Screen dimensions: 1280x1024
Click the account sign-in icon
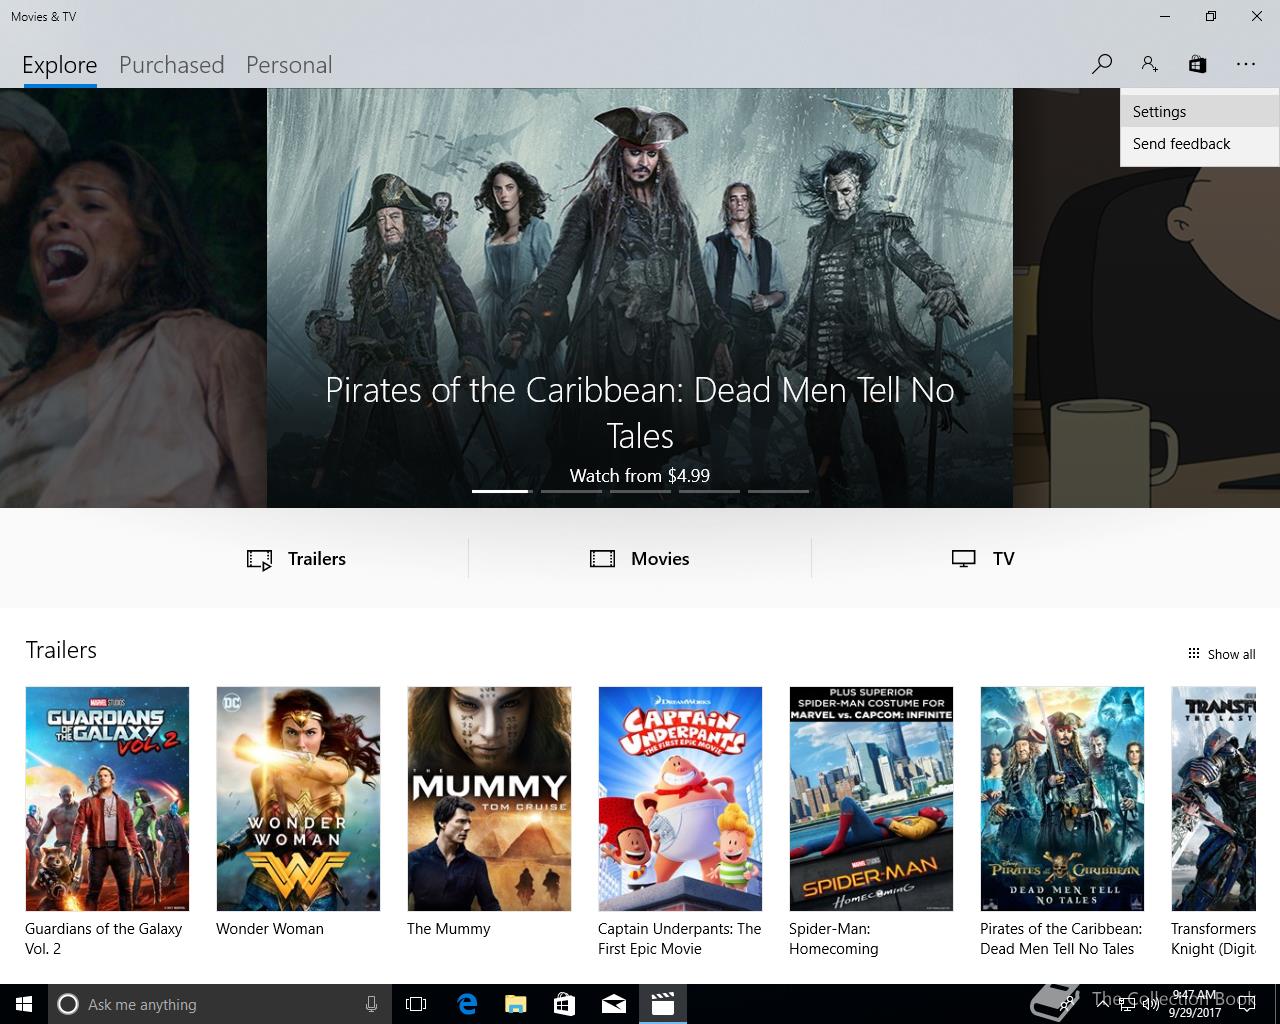point(1149,64)
